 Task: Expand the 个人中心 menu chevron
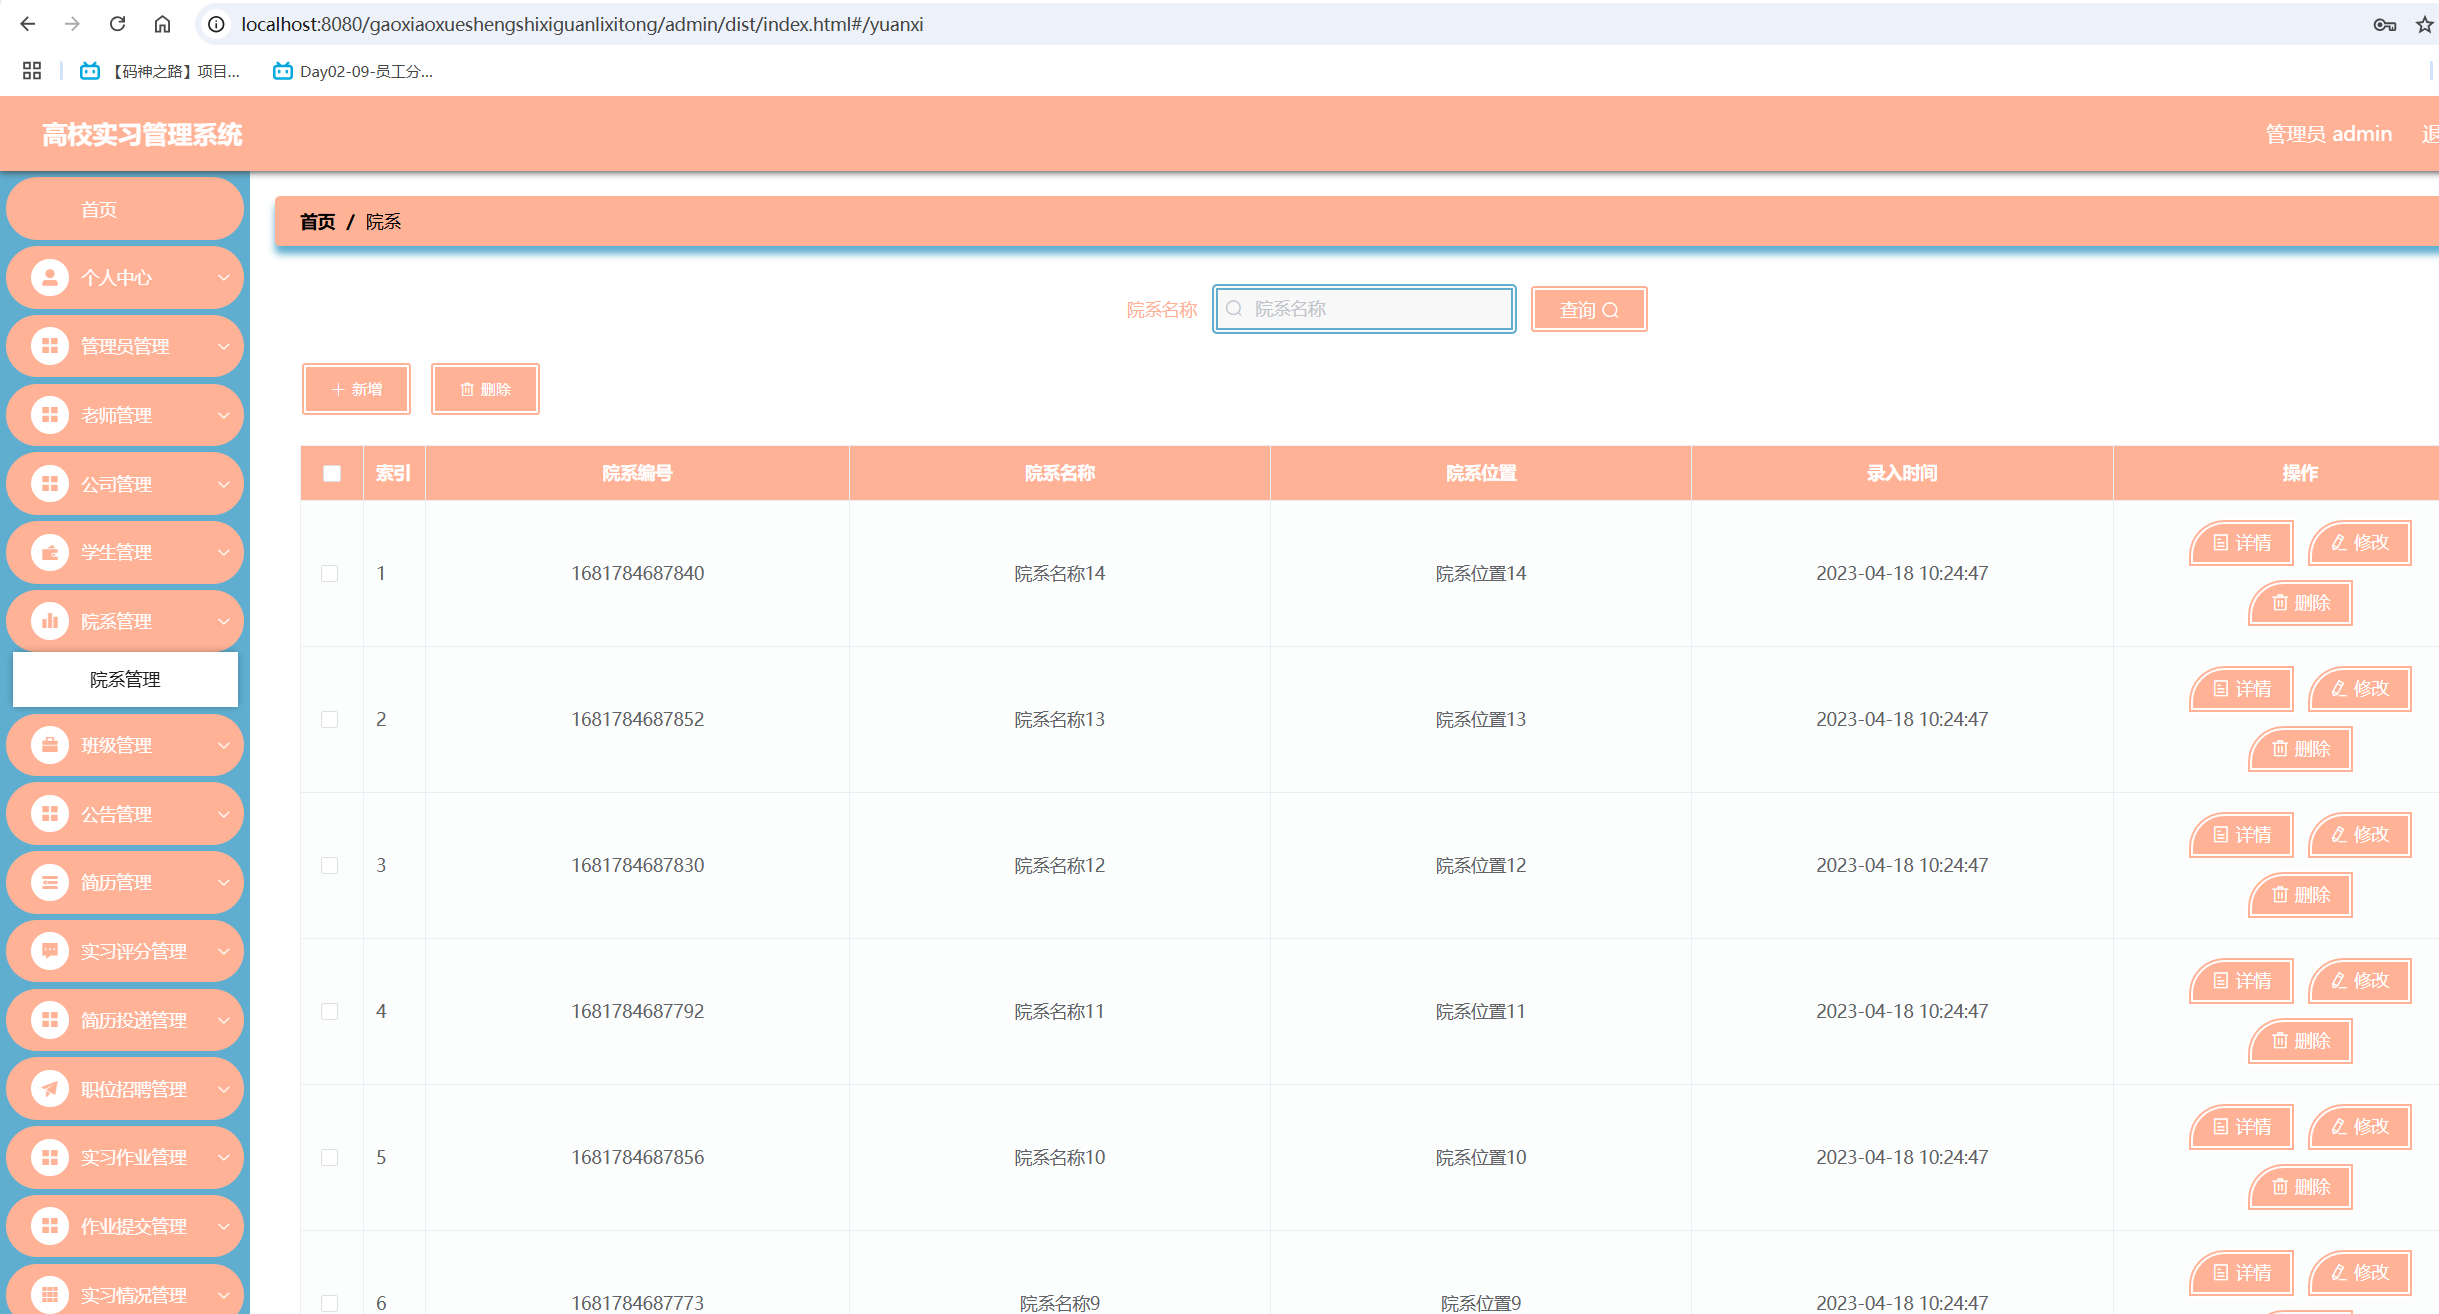pos(224,278)
